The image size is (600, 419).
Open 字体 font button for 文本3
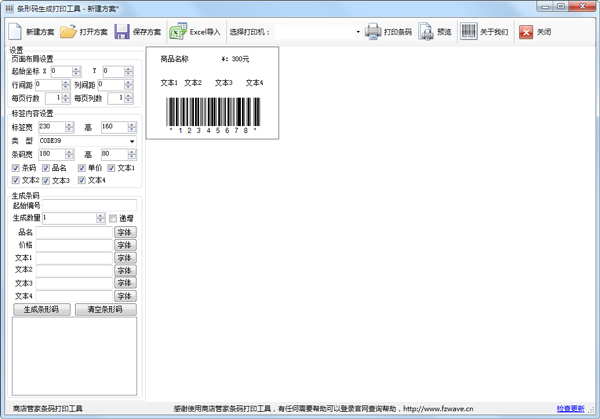[x=125, y=283]
